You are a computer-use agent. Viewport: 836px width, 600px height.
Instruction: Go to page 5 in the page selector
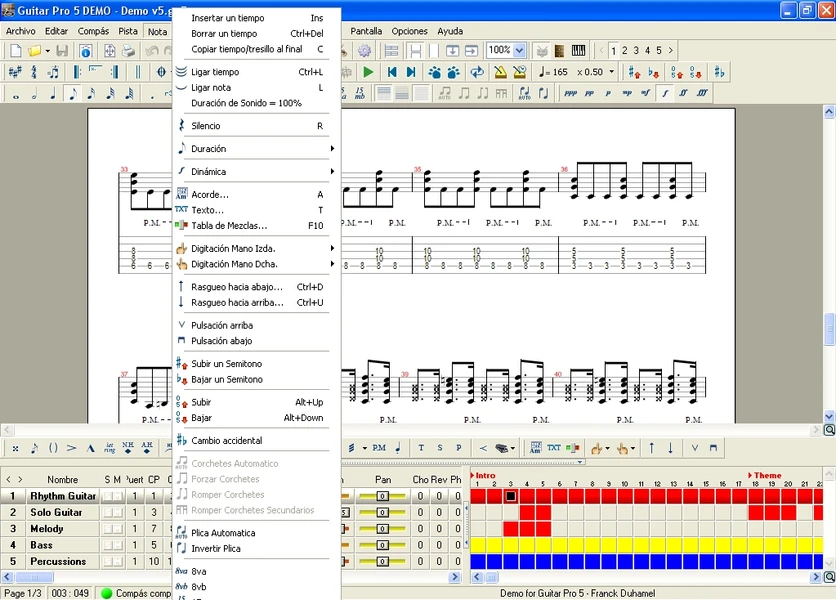pos(659,51)
